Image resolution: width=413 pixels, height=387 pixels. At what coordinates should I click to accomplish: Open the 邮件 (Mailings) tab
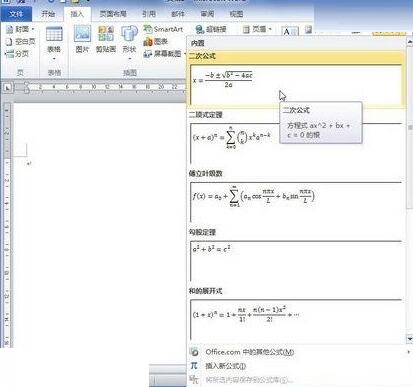(x=178, y=14)
